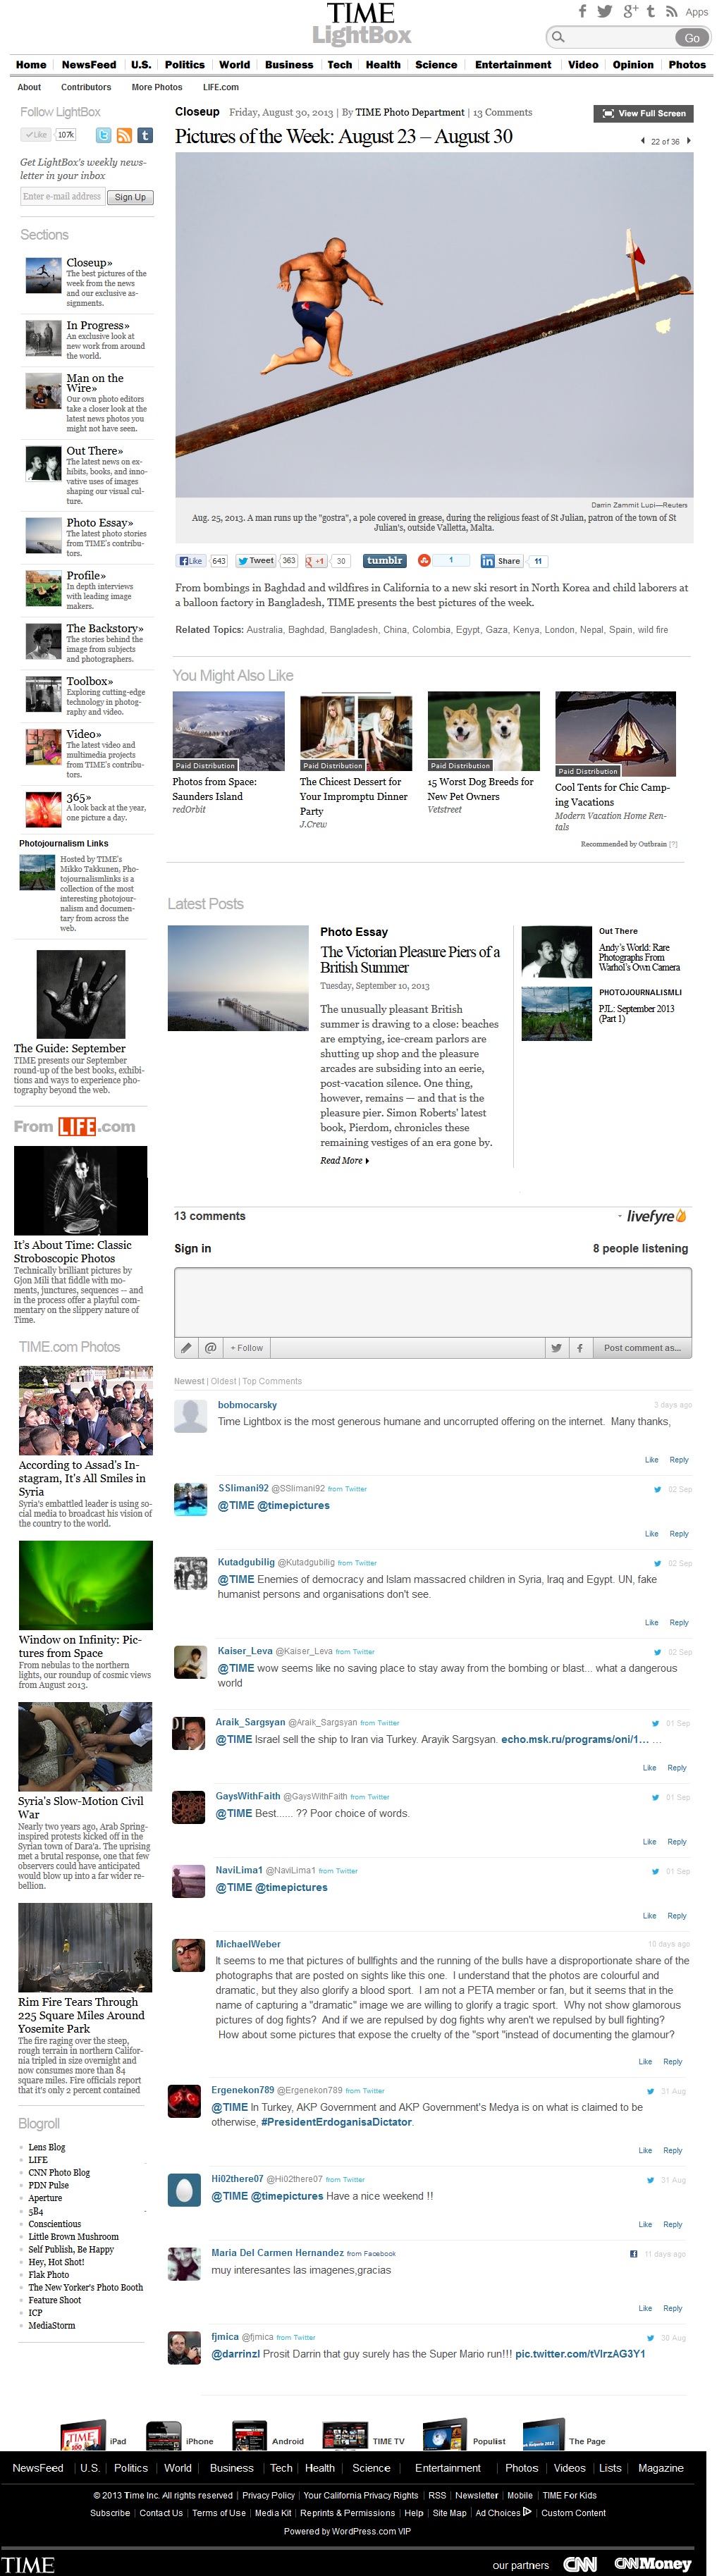
Task: Toggle Follow on the comment thread
Action: [x=247, y=1347]
